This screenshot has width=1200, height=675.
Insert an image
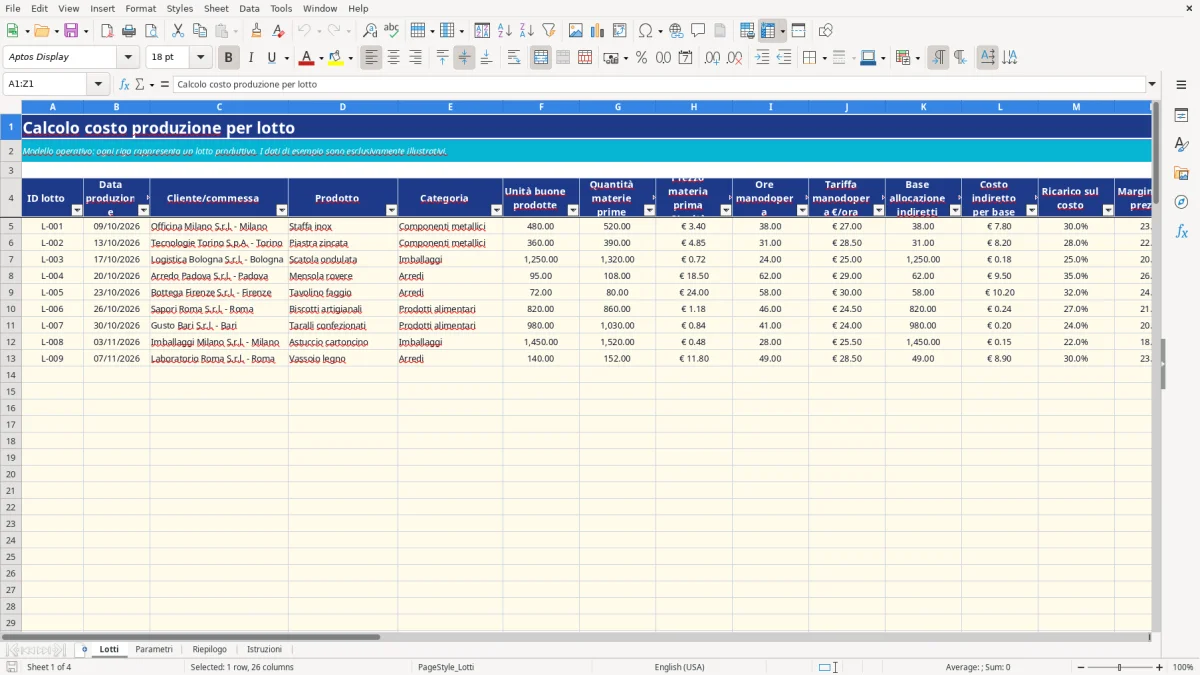coord(576,31)
